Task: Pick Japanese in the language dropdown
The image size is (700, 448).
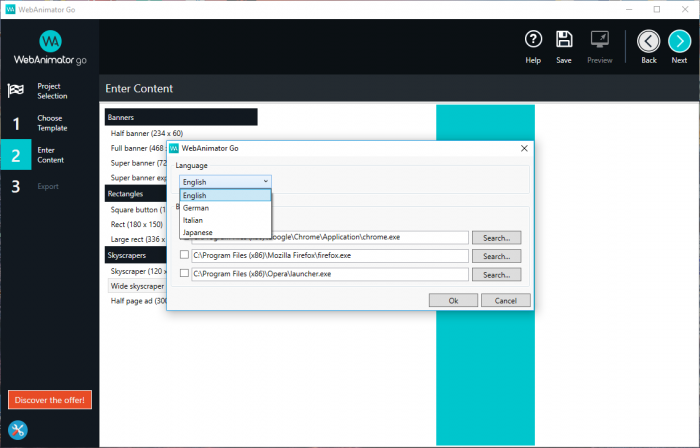Action: (198, 232)
